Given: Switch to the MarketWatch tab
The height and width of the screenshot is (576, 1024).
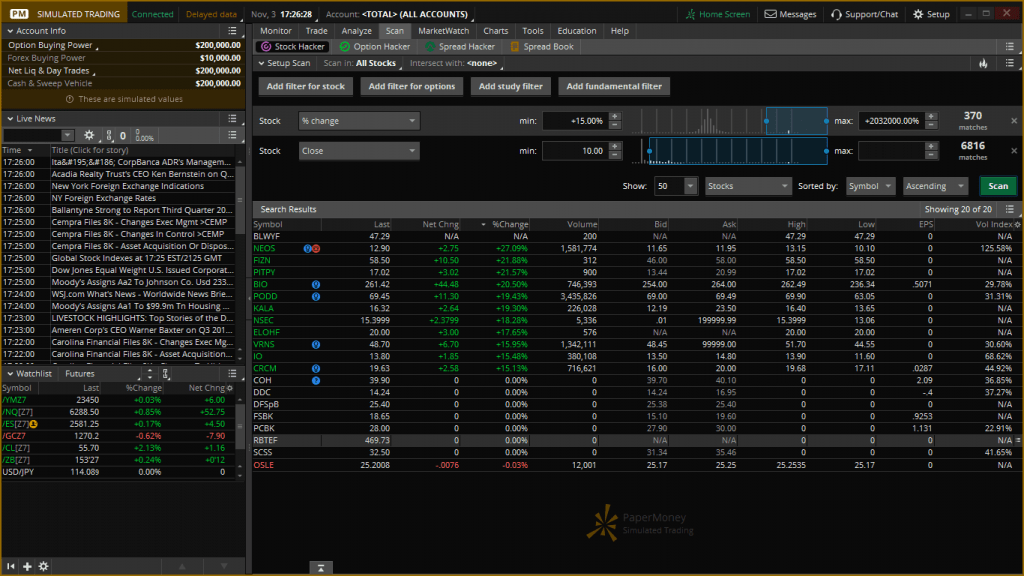Looking at the screenshot, I should click(x=443, y=31).
